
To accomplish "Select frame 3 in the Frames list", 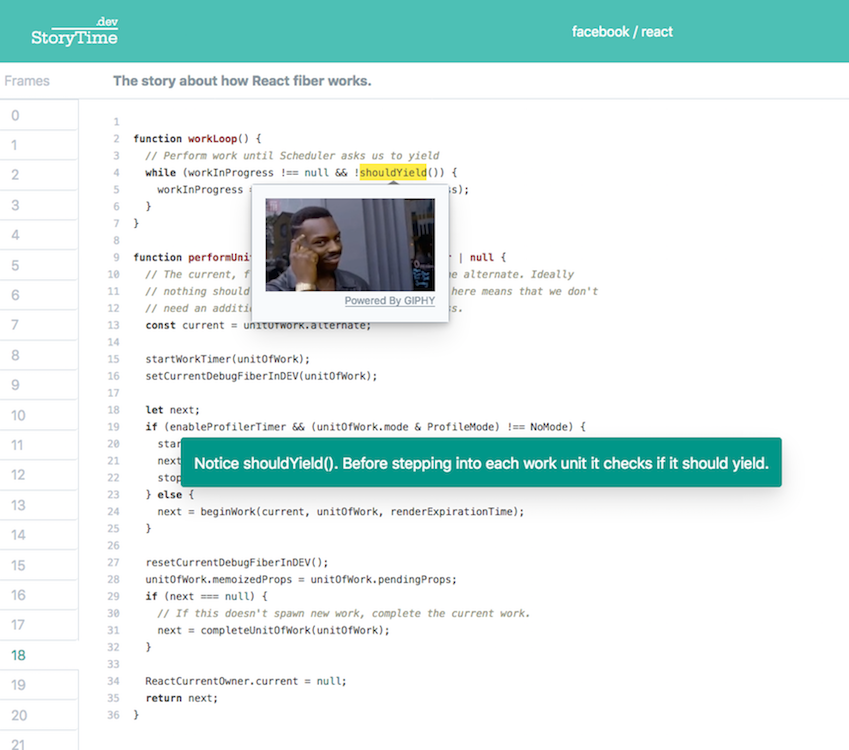I will [39, 205].
